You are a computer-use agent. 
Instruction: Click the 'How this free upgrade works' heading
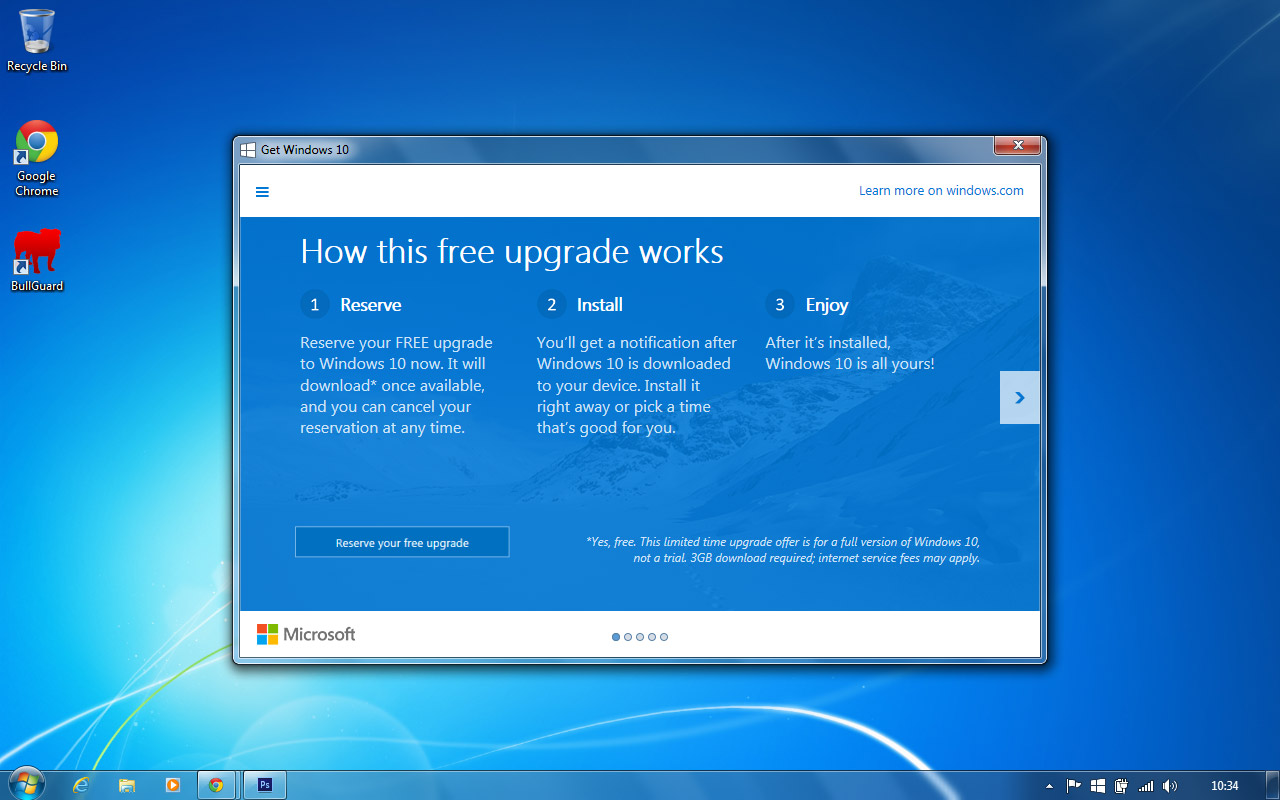[x=512, y=252]
